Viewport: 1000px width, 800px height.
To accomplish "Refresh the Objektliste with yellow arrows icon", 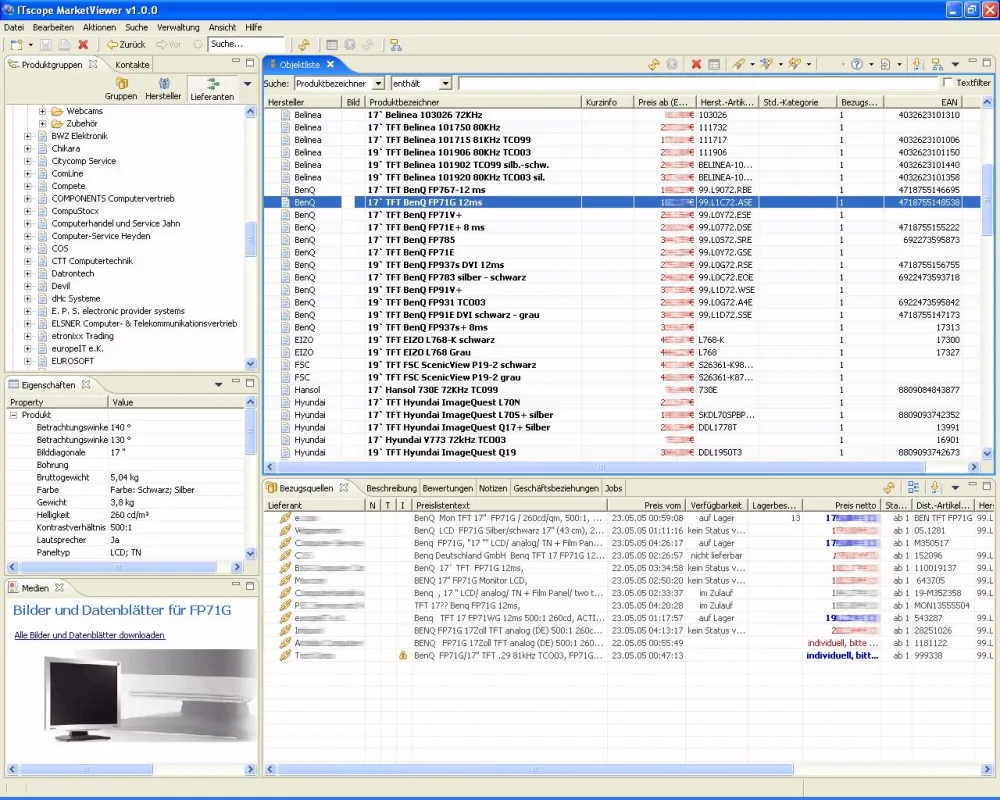I will pos(654,64).
